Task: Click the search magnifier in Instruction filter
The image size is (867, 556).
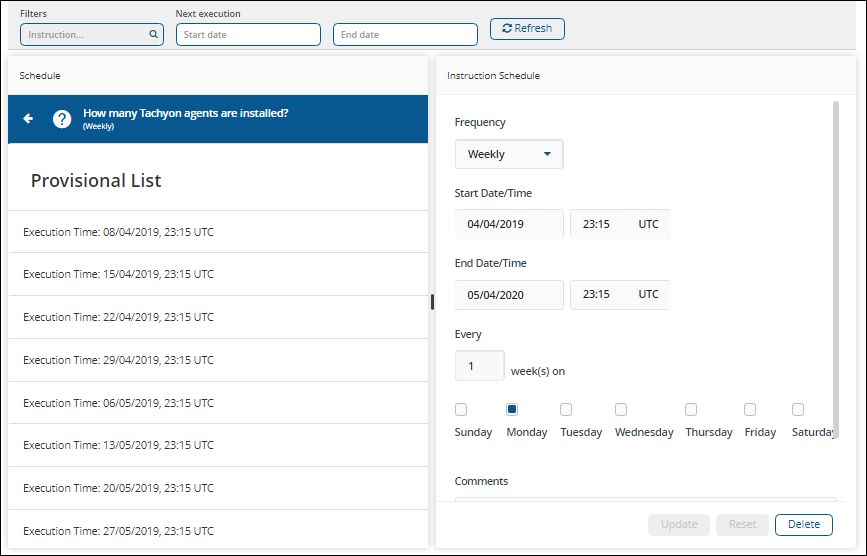Action: (153, 35)
